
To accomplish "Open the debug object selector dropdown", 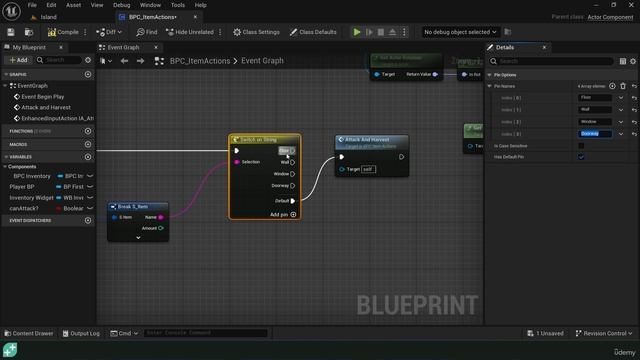I will click(x=460, y=32).
